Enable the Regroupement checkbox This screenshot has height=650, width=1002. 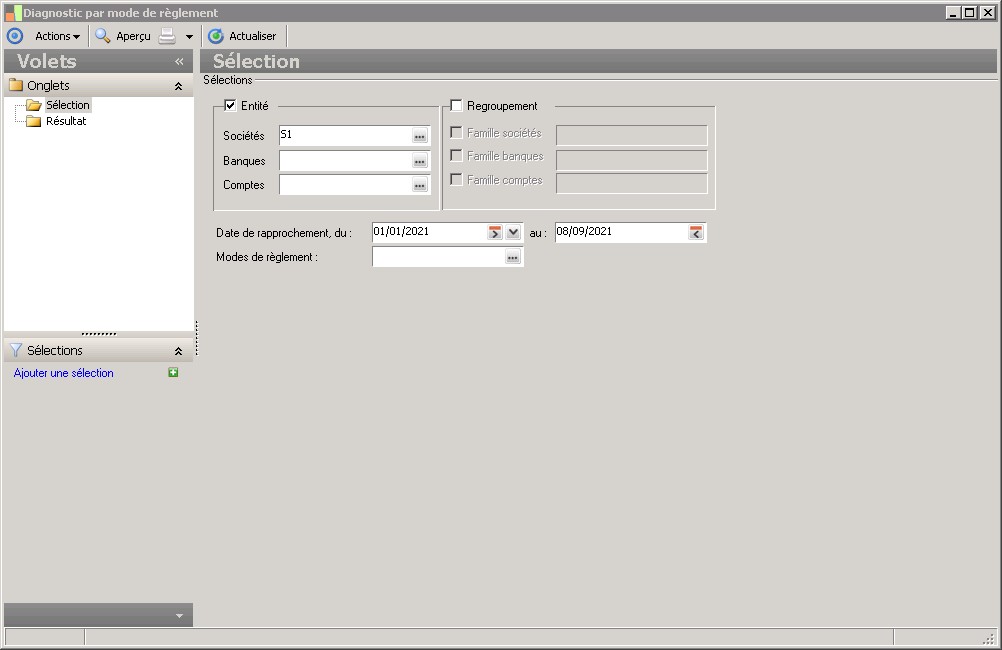(x=456, y=105)
